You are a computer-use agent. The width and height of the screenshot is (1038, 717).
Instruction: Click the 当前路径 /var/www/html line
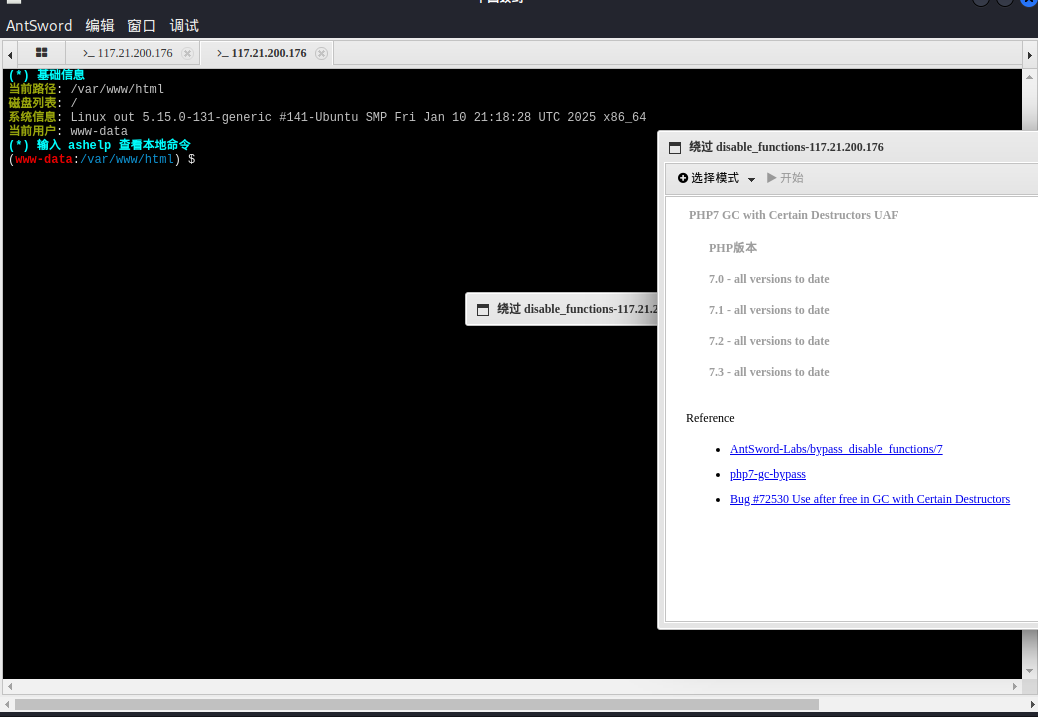[86, 89]
